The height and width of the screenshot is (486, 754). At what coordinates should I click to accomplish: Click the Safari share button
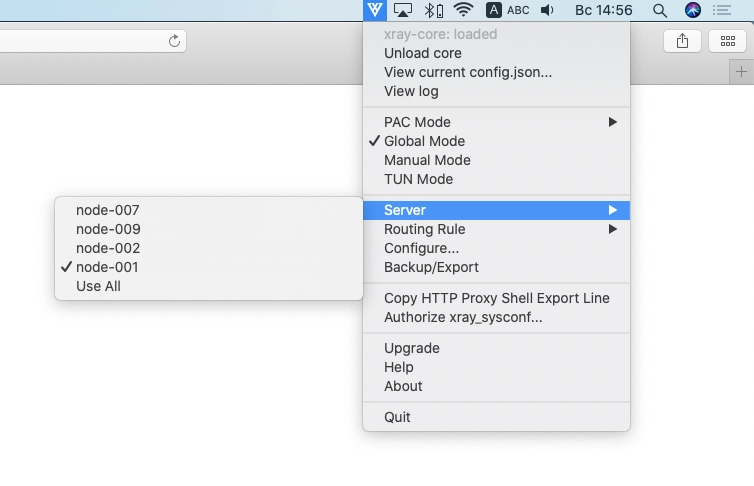coord(682,41)
